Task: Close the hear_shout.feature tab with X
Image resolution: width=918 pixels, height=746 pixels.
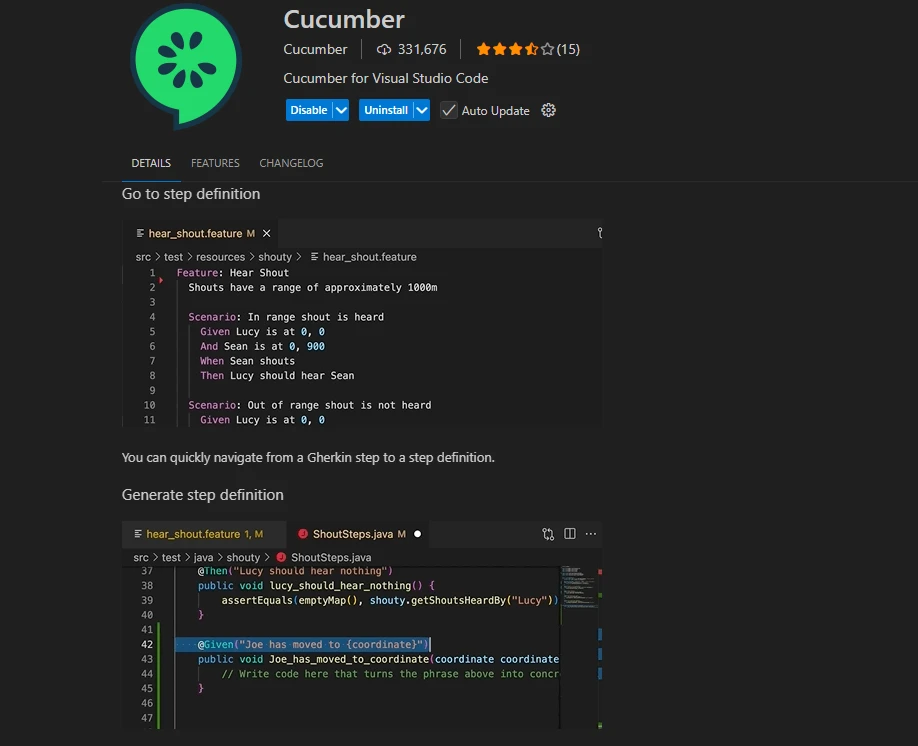Action: pos(266,233)
